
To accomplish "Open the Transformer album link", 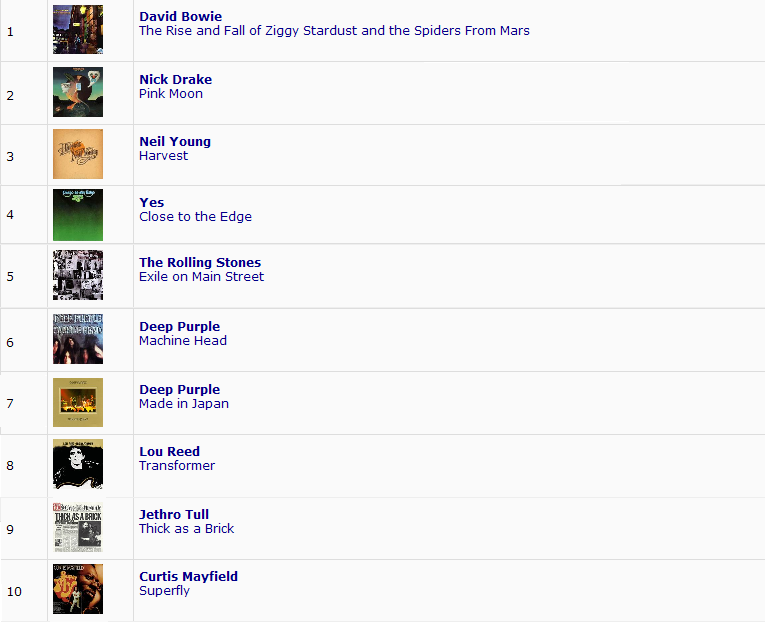I will tap(177, 465).
